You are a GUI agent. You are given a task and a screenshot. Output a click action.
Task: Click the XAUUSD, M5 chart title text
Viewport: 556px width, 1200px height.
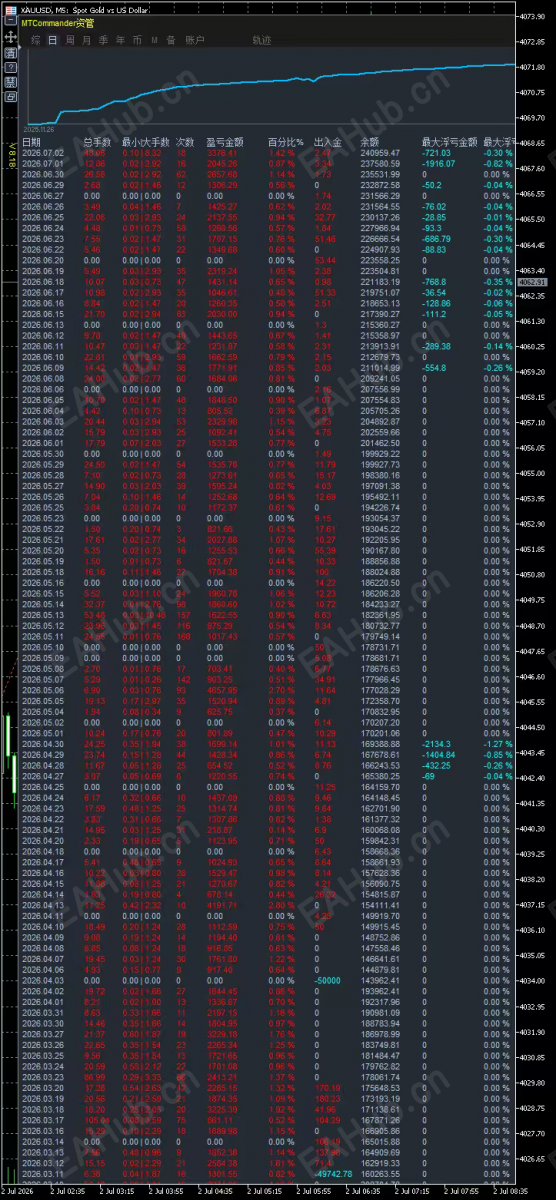click(x=46, y=8)
